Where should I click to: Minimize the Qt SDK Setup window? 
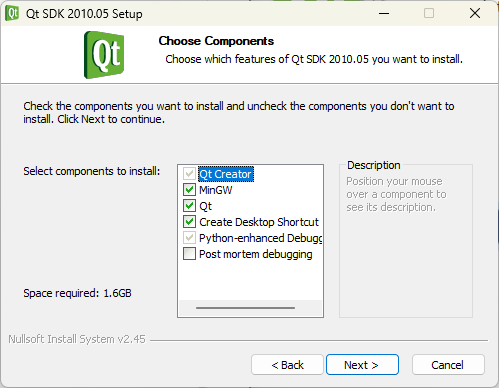(x=384, y=13)
